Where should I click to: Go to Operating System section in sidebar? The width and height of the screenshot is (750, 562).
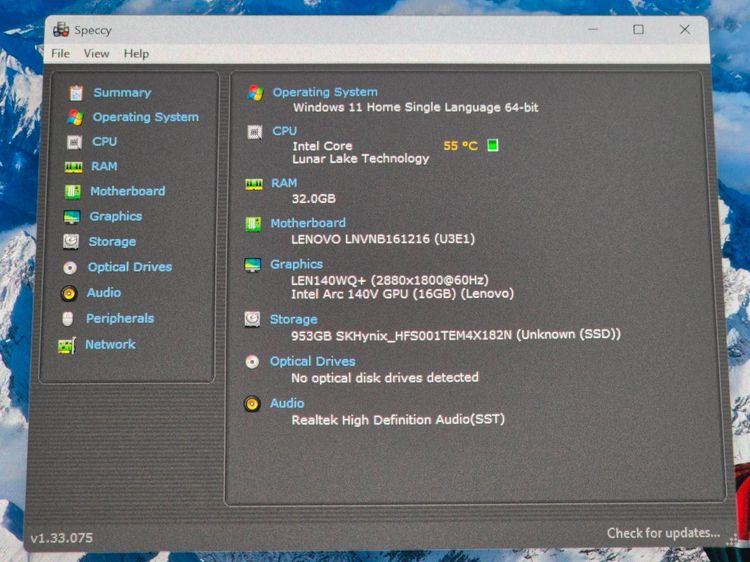pos(145,117)
